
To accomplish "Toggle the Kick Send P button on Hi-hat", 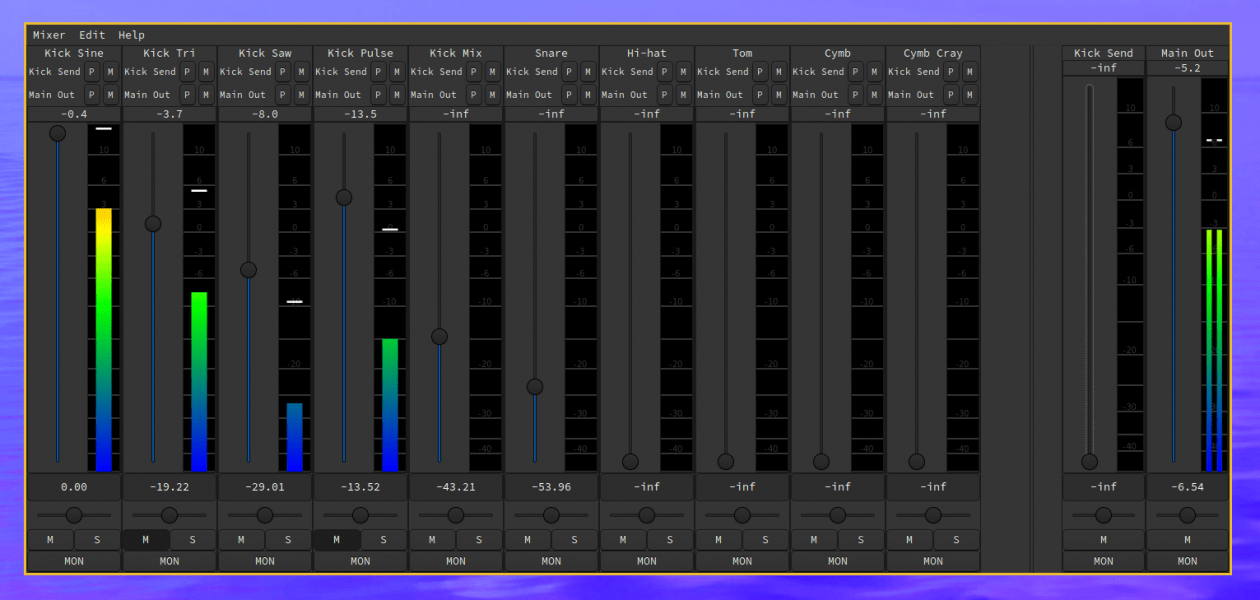I will [665, 72].
